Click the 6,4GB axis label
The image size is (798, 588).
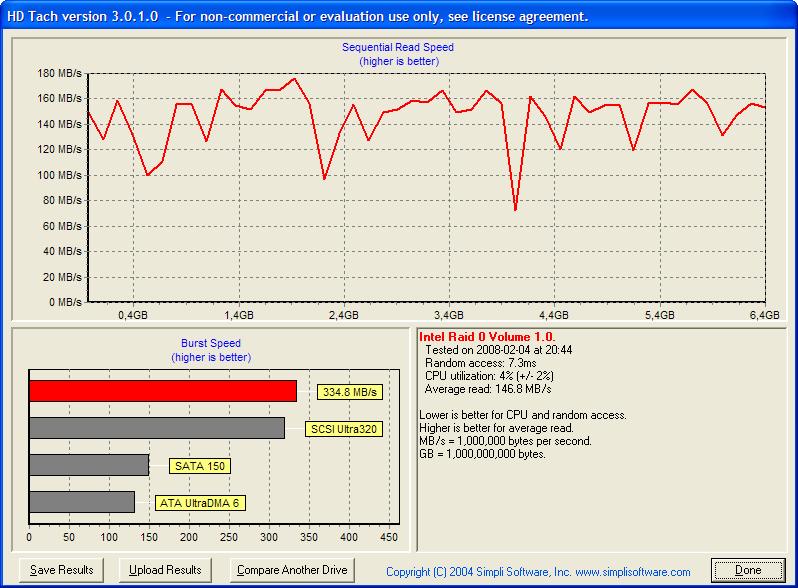tap(764, 315)
